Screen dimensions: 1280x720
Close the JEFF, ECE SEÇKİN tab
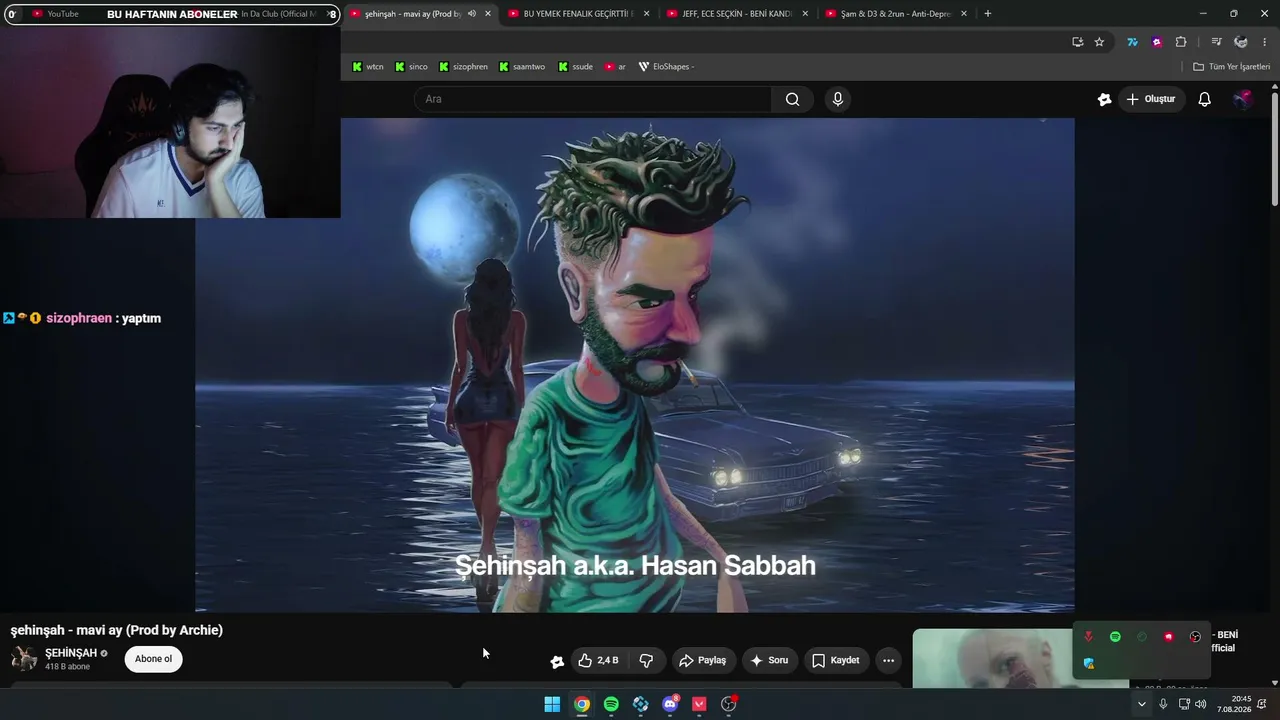(805, 14)
